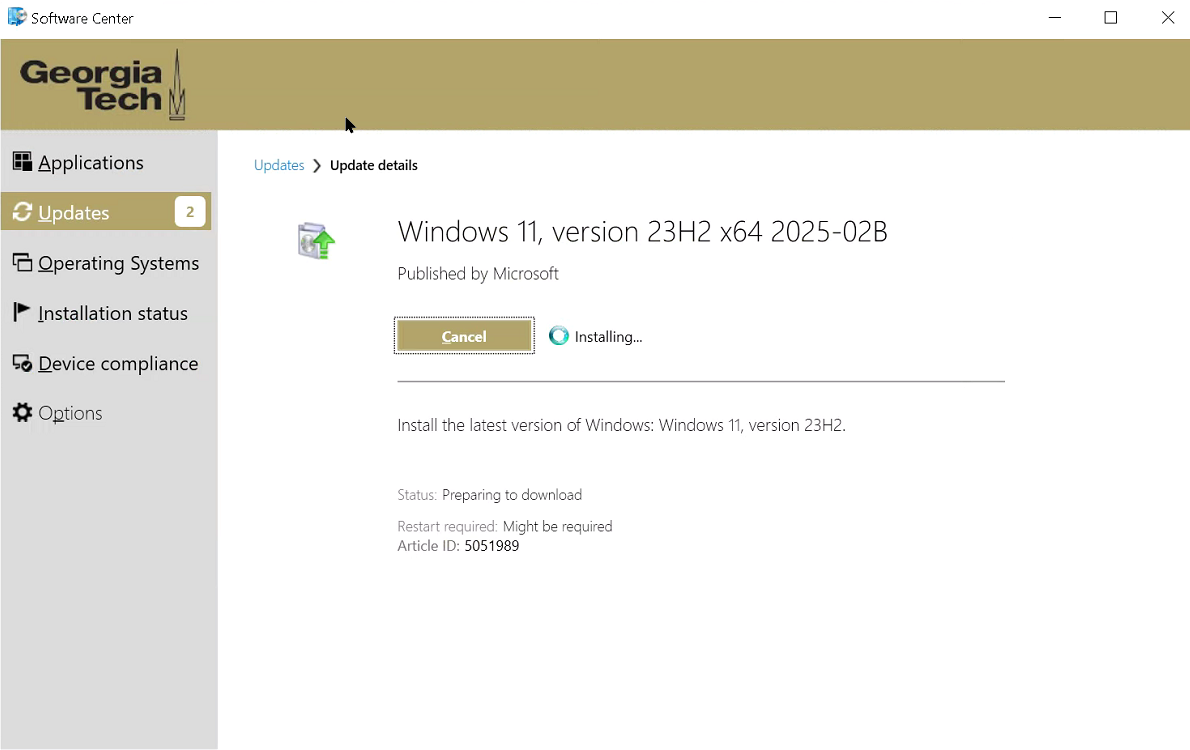Click the Software Center title bar icon

pos(16,17)
